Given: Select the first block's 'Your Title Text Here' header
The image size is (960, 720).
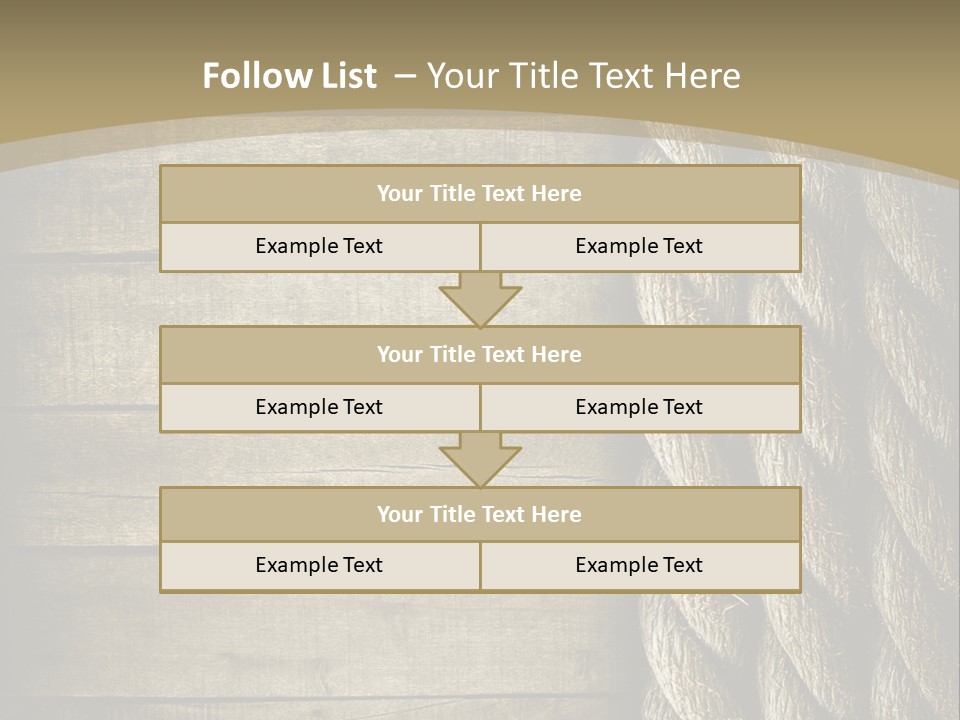Looking at the screenshot, I should [479, 194].
